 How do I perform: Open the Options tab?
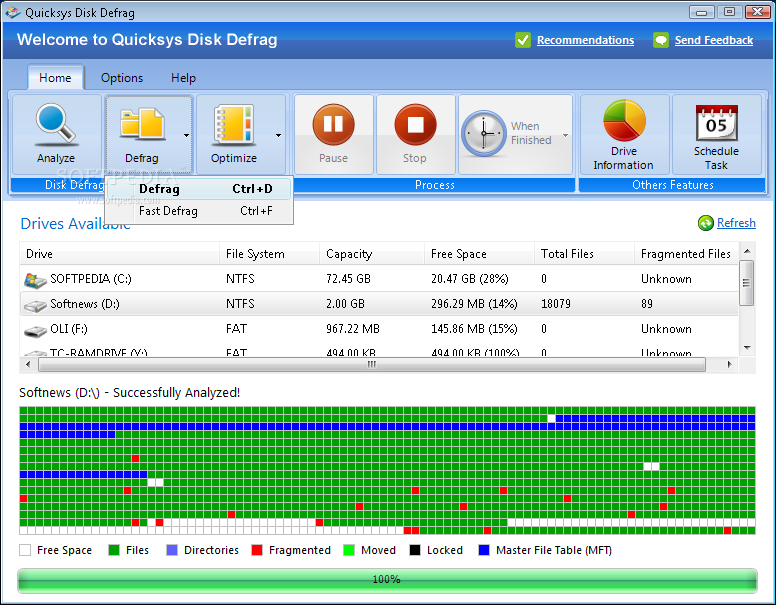122,78
